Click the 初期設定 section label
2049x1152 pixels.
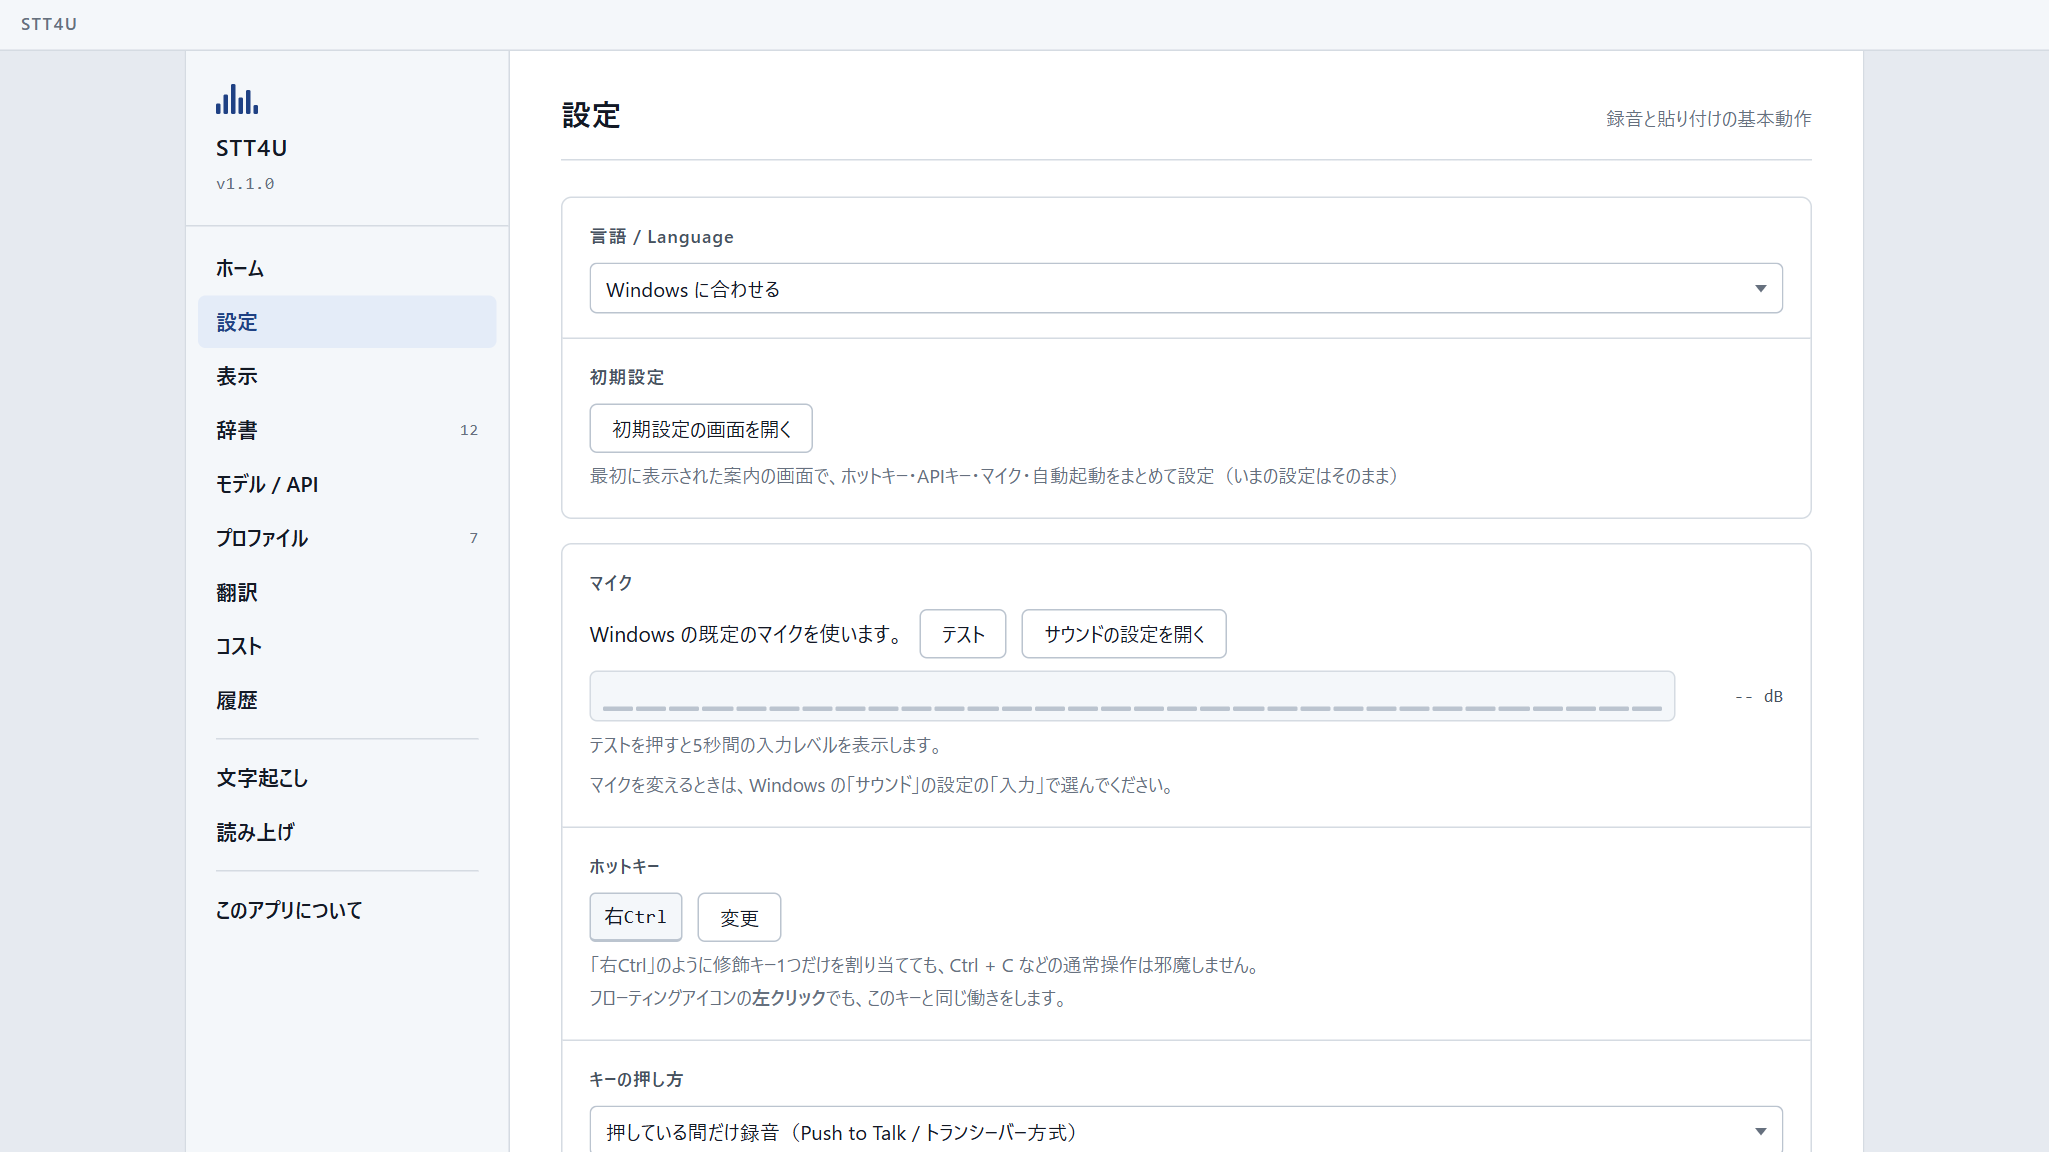627,378
